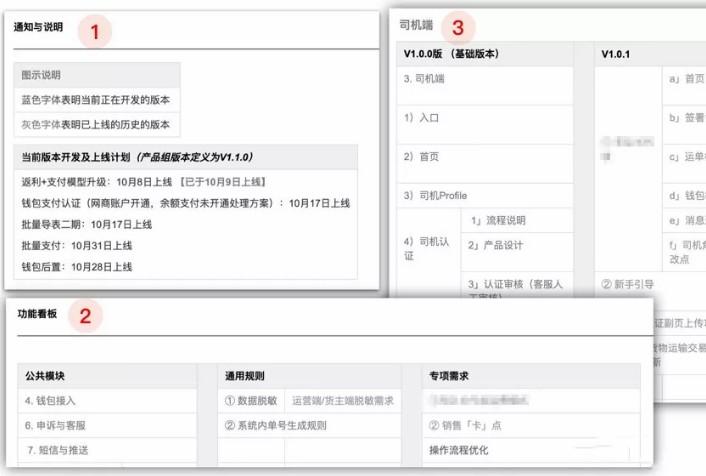
Task: Click the red number 2 badge
Action: (x=86, y=316)
